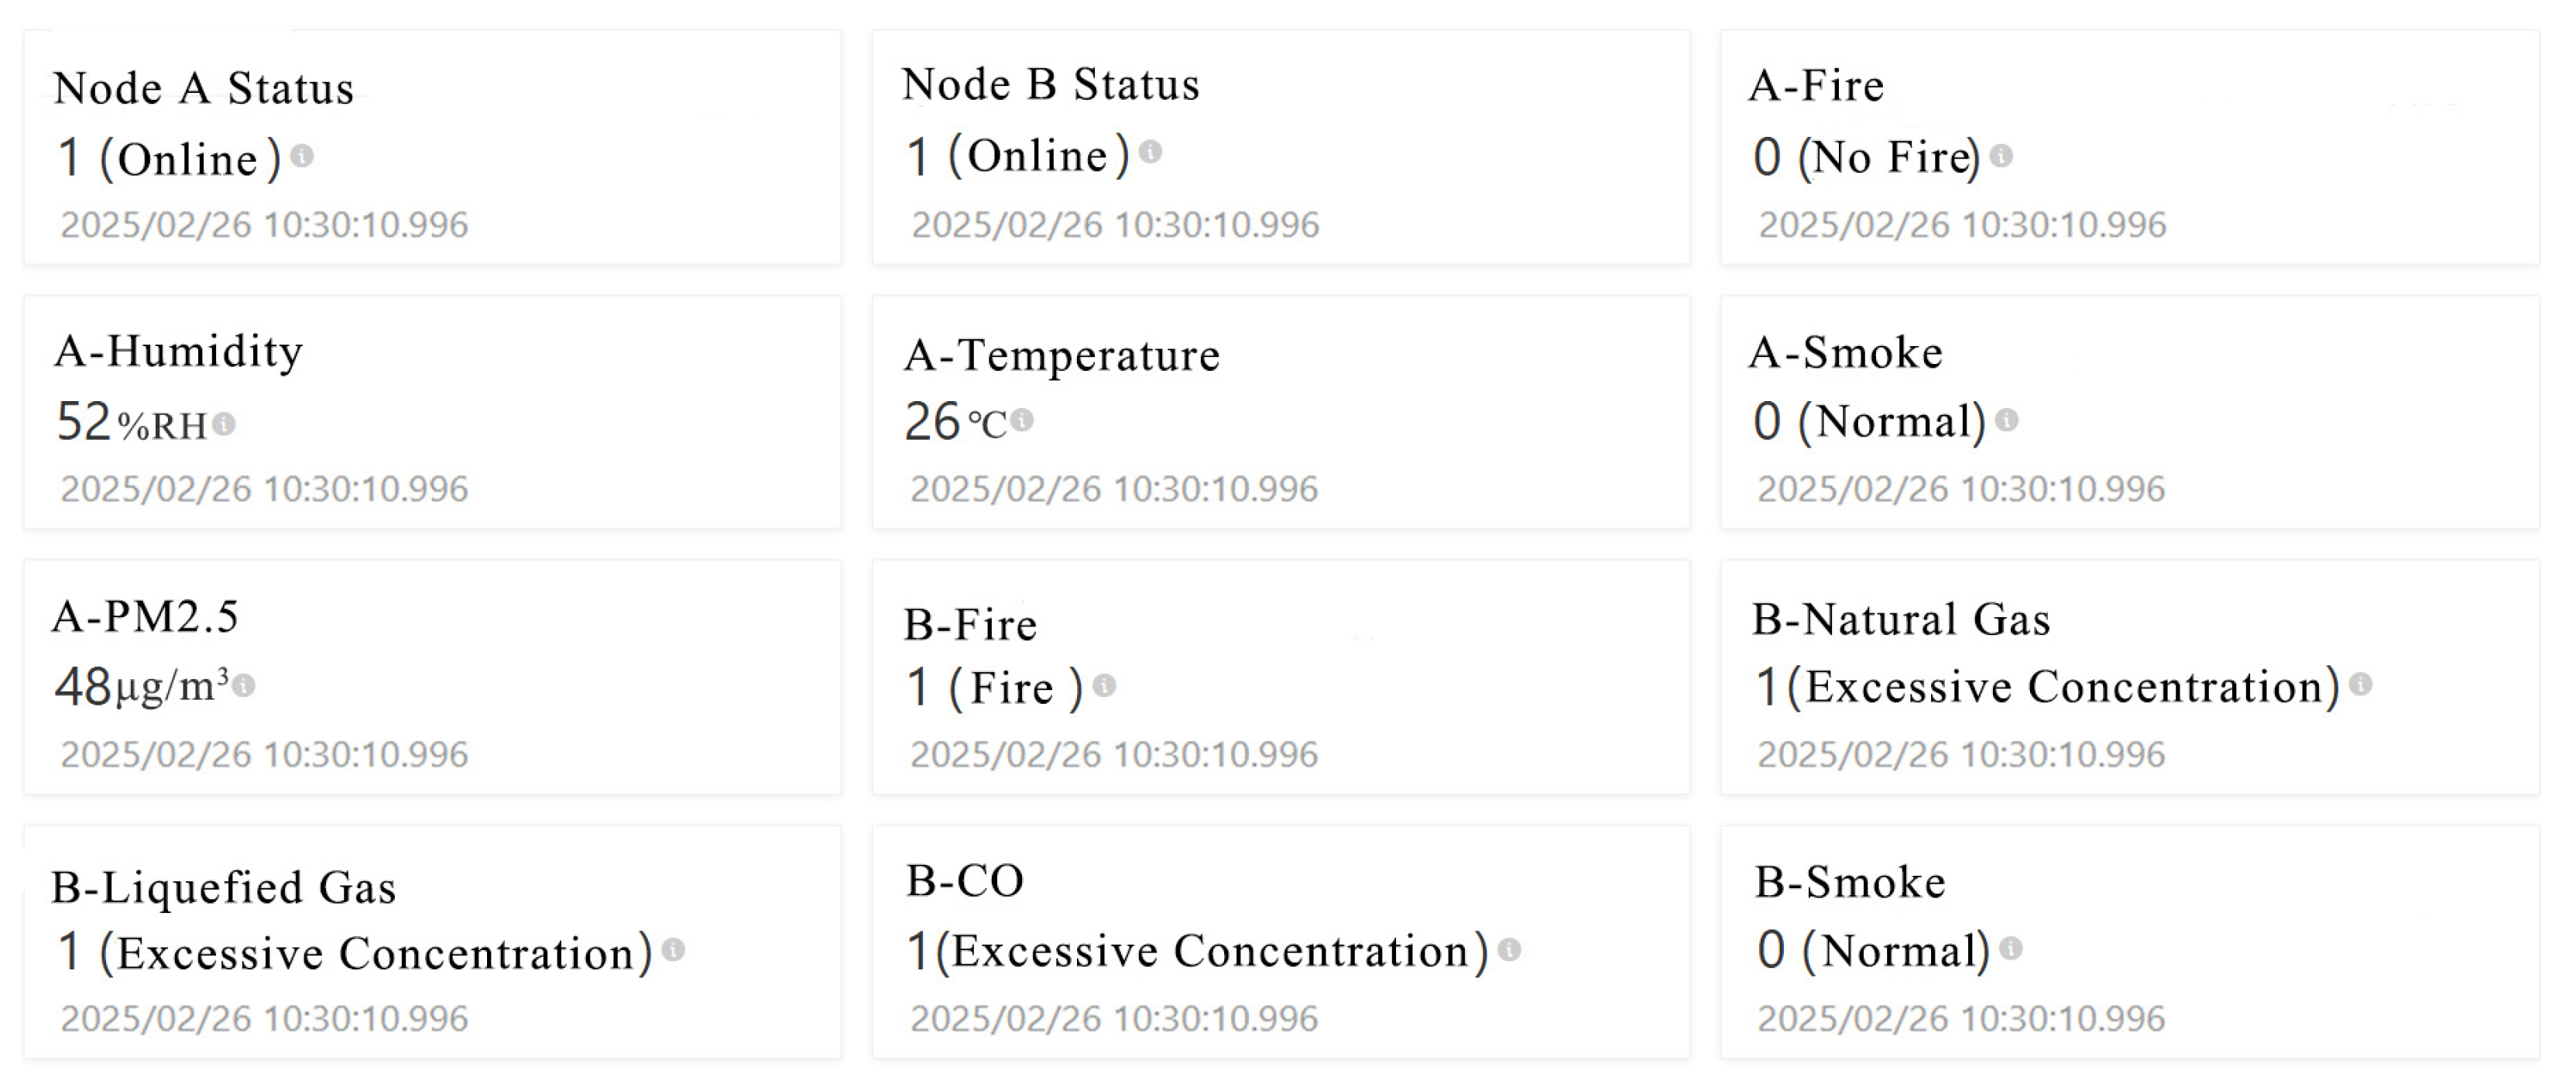Screen dimensions: 2576x1091
Task: Click info icon beside Node B Status value
Action: pos(1151,152)
